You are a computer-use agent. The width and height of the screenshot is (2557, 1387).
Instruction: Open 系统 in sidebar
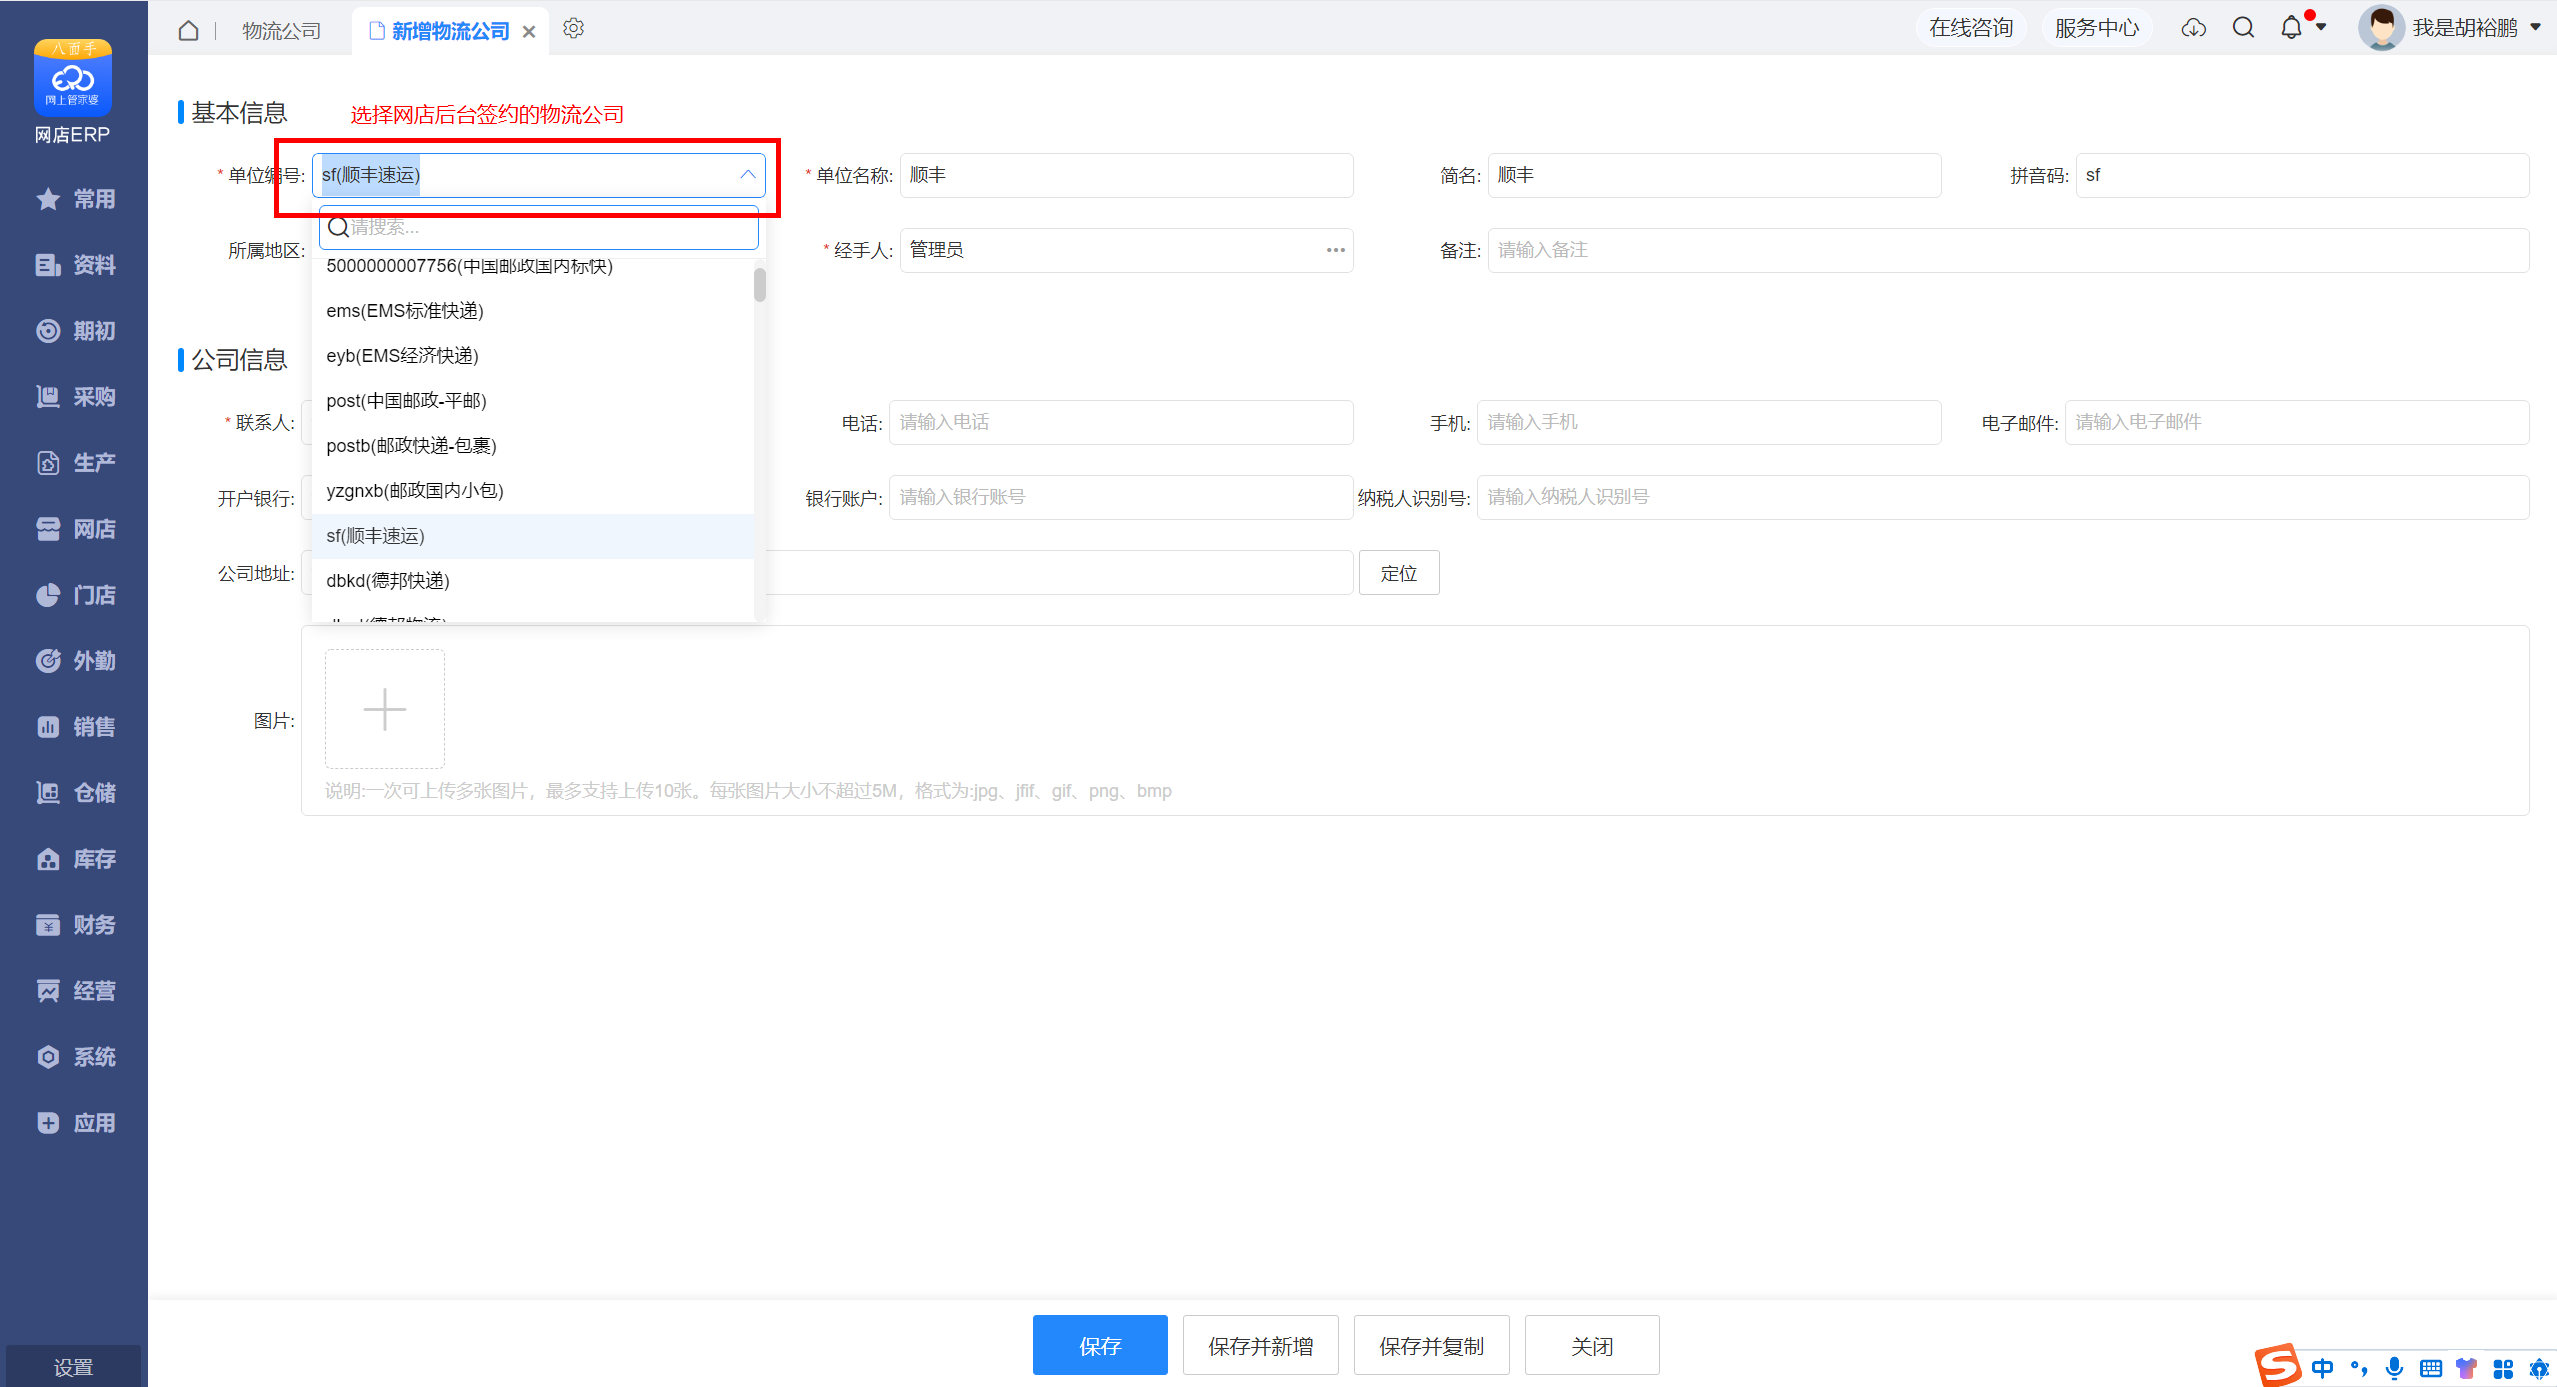pos(75,1057)
